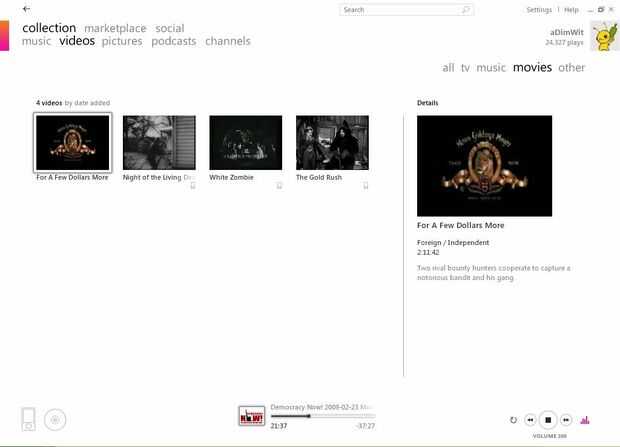This screenshot has height=447, width=620.
Task: Click the 24,327 plays count
Action: [x=564, y=42]
